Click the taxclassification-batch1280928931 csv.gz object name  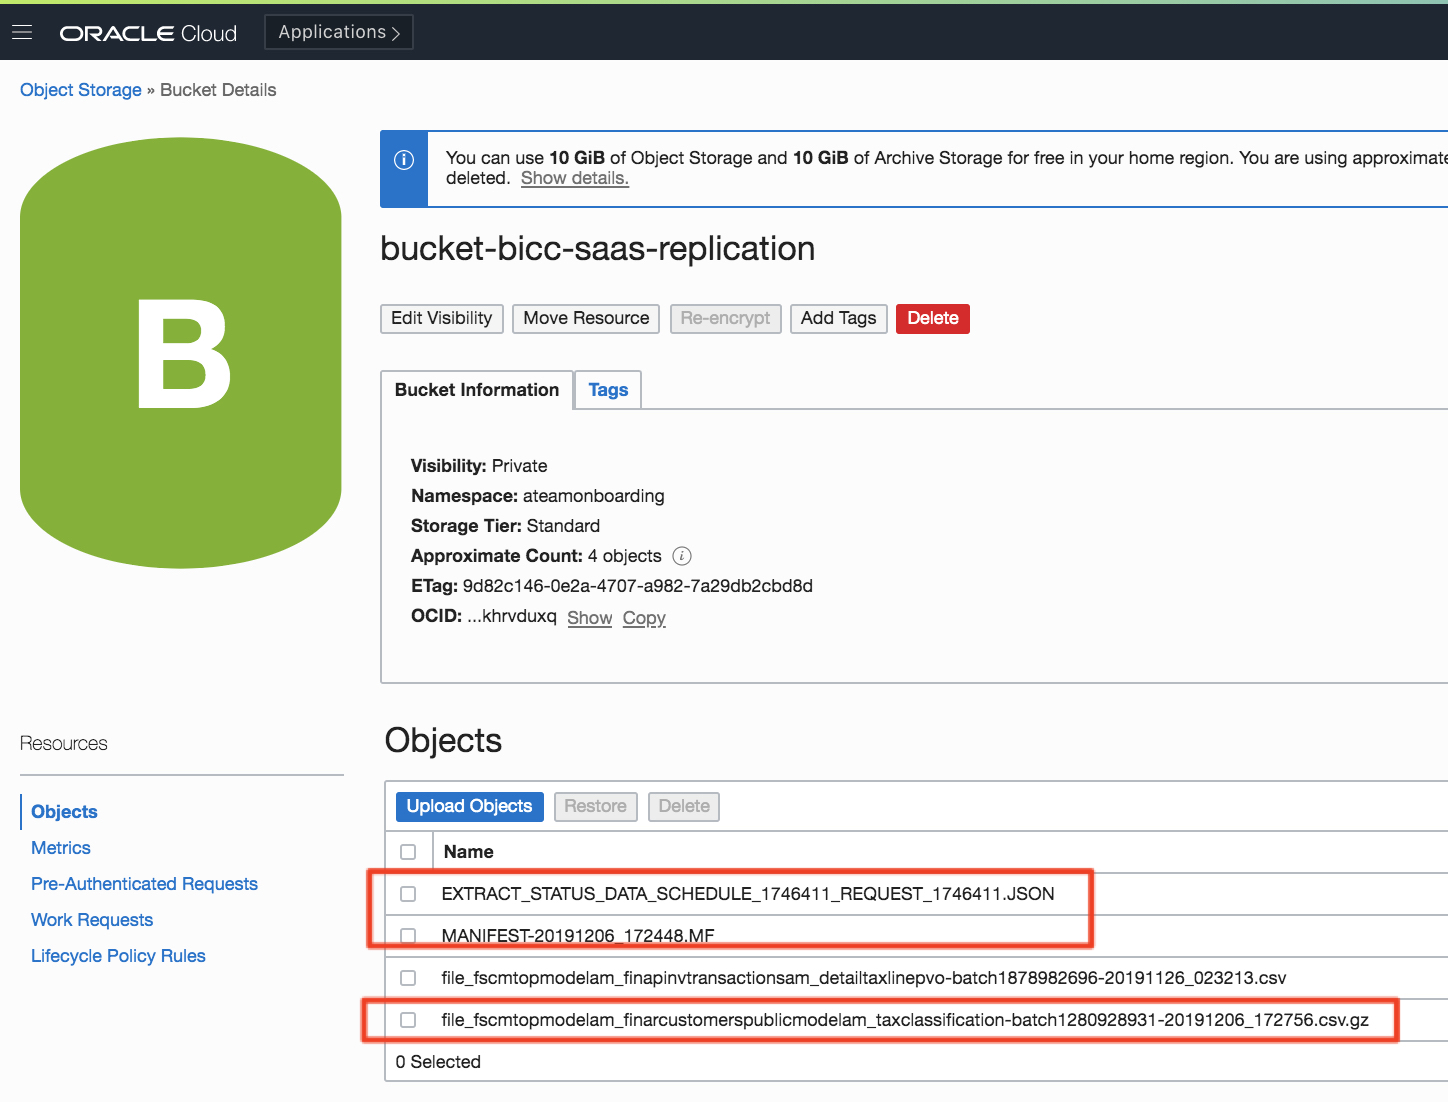(x=905, y=1020)
